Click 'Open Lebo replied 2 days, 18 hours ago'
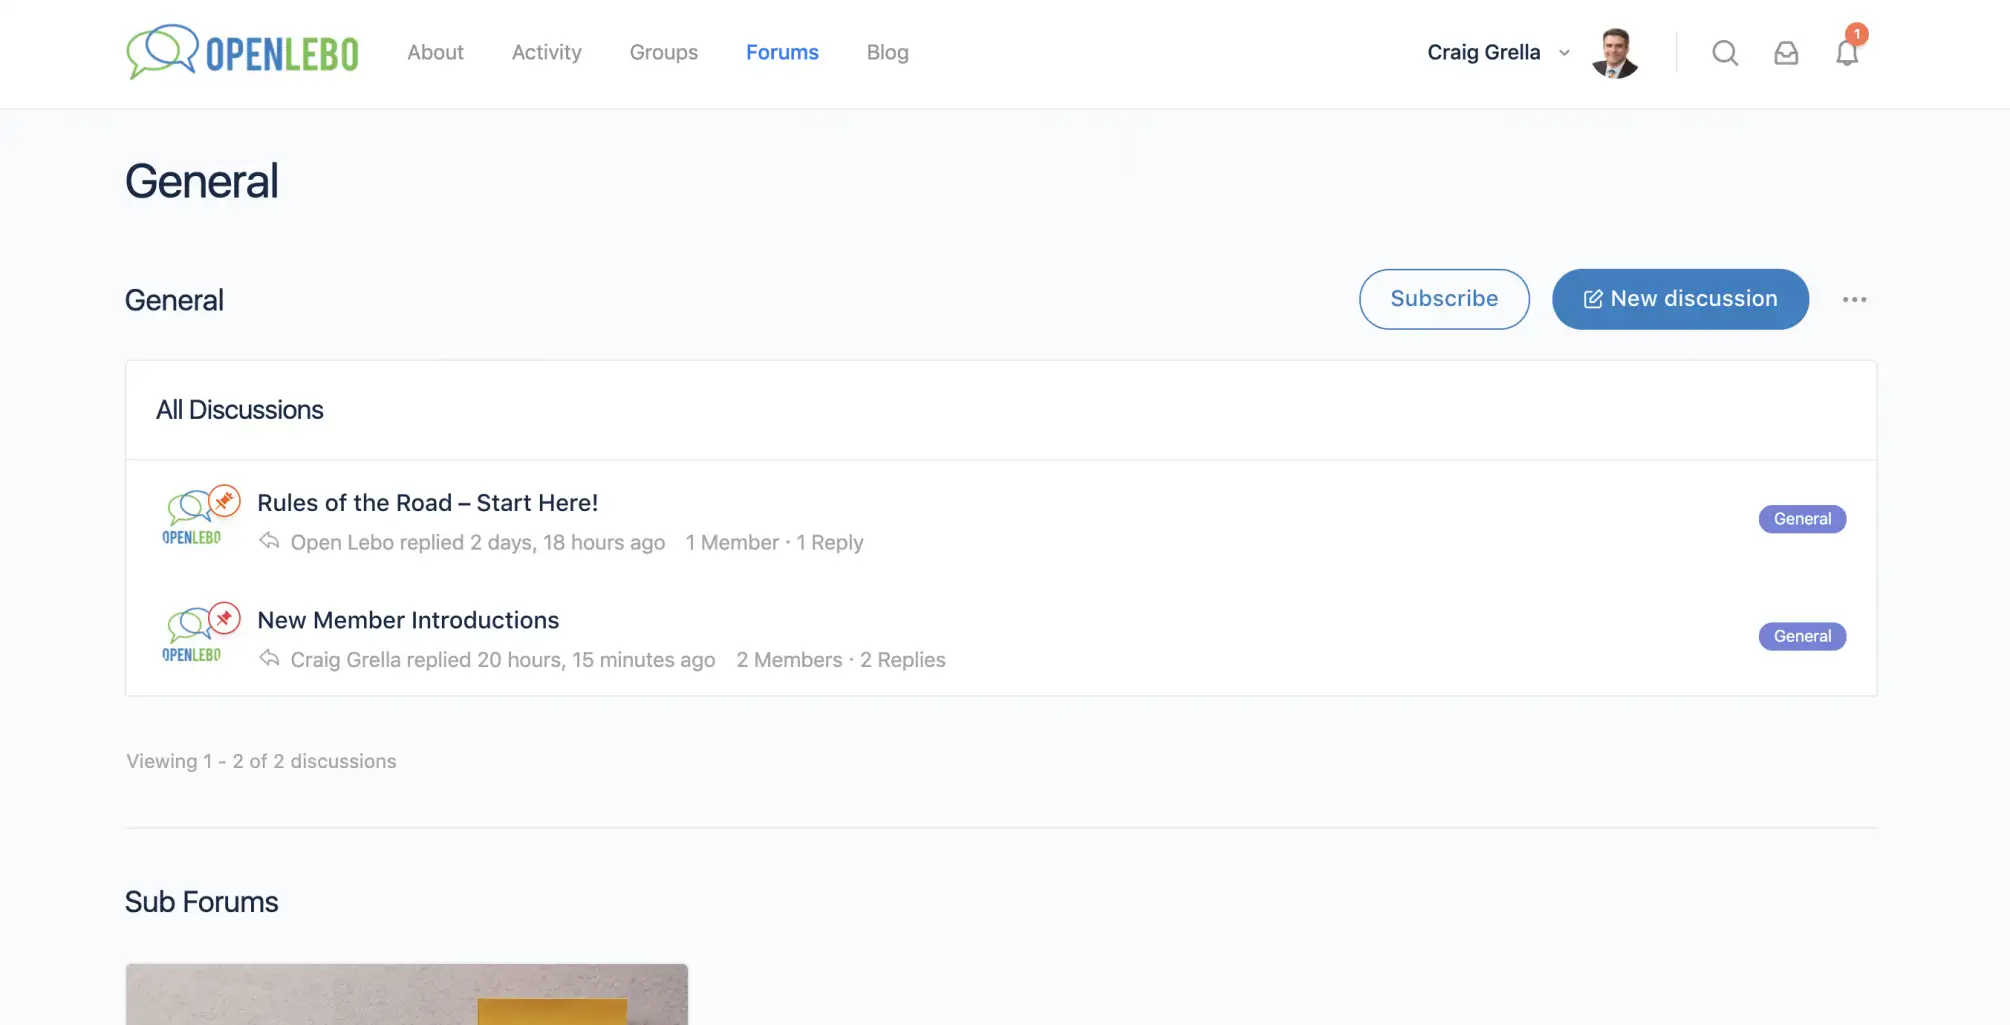Viewport: 2010px width, 1025px height. tap(478, 542)
